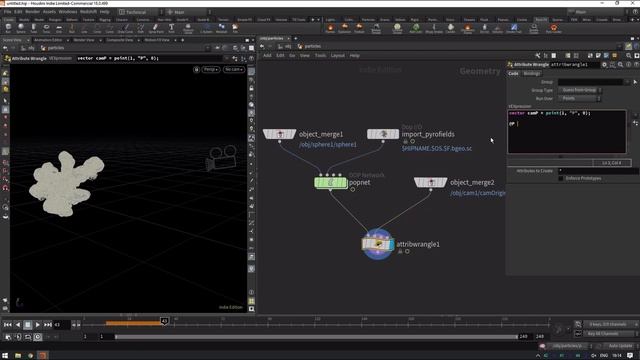Select the Code tab in parameters
This screenshot has height=360, width=640.
[513, 73]
